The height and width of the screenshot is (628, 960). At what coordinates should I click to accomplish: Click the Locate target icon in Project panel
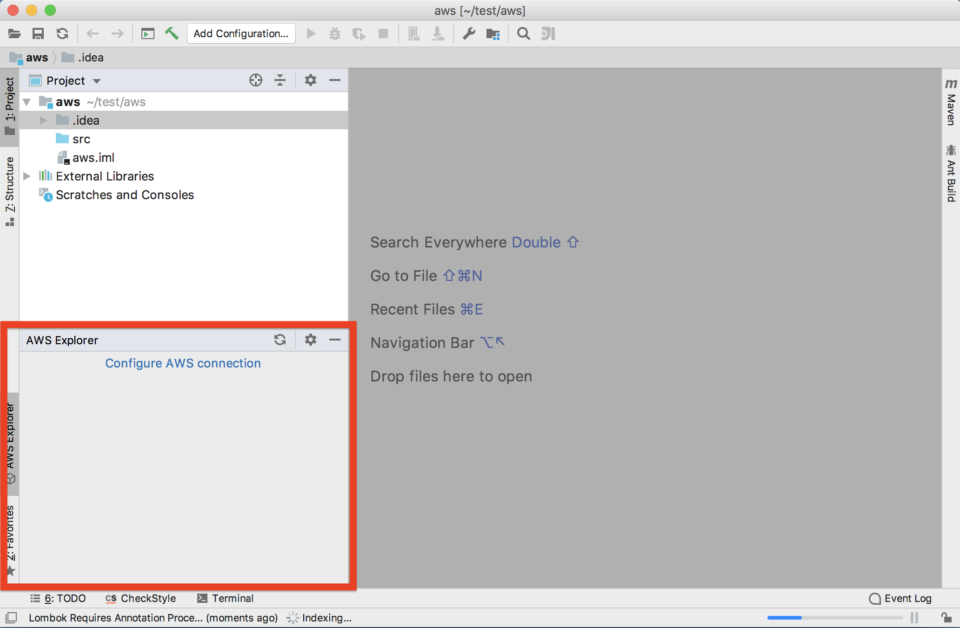pos(256,80)
